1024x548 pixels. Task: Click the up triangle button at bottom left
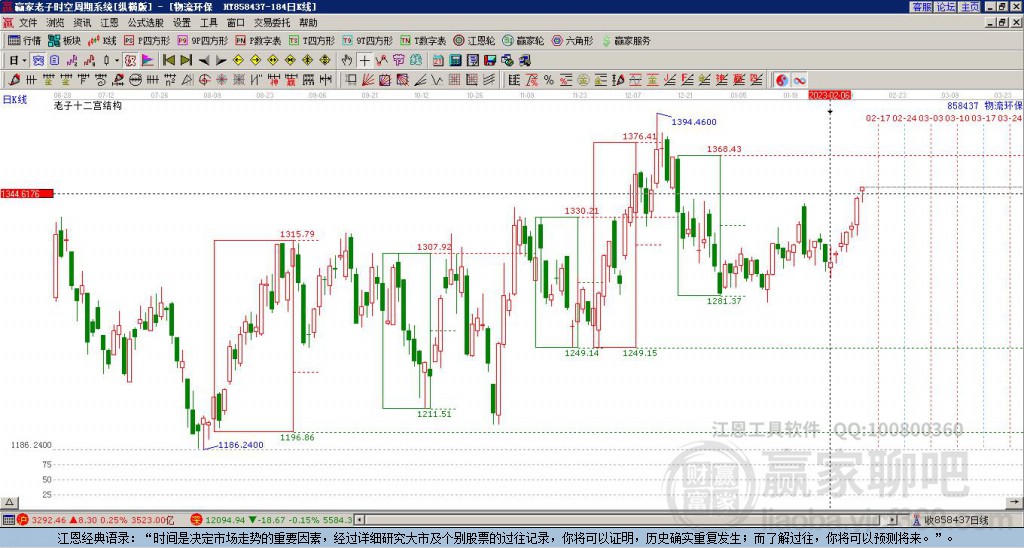9,502
